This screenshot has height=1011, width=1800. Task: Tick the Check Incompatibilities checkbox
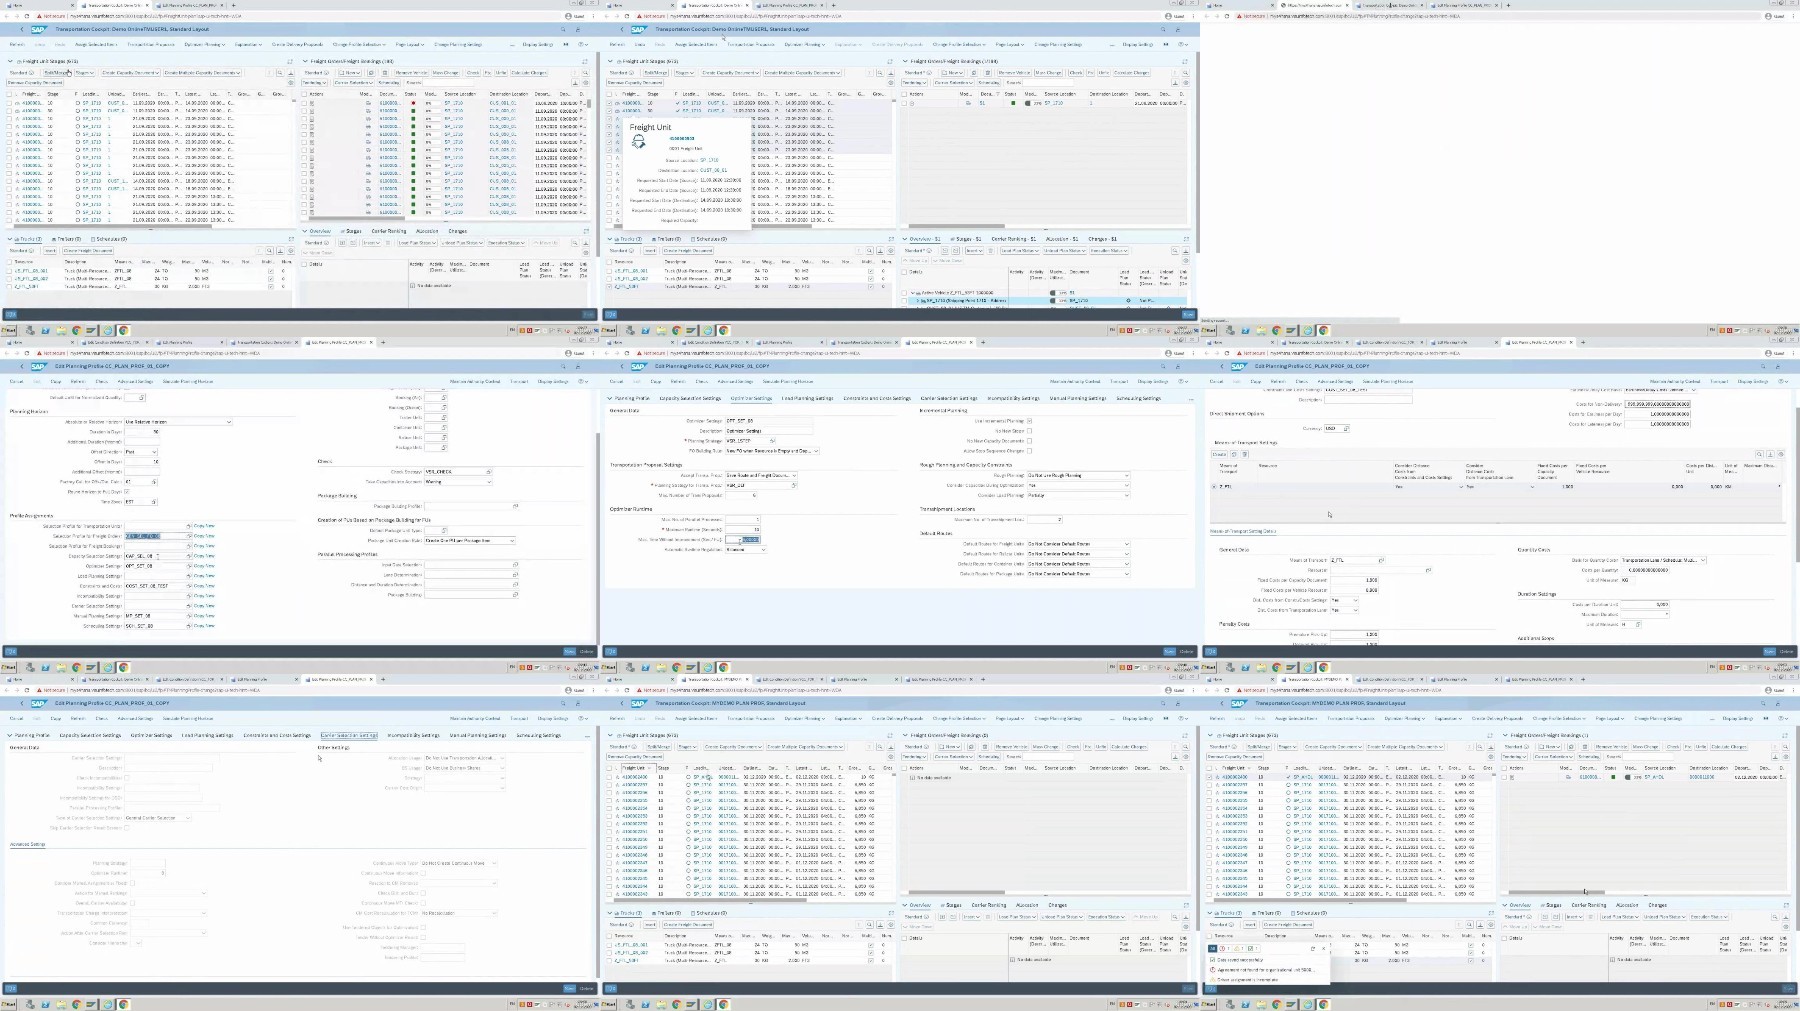coord(127,778)
